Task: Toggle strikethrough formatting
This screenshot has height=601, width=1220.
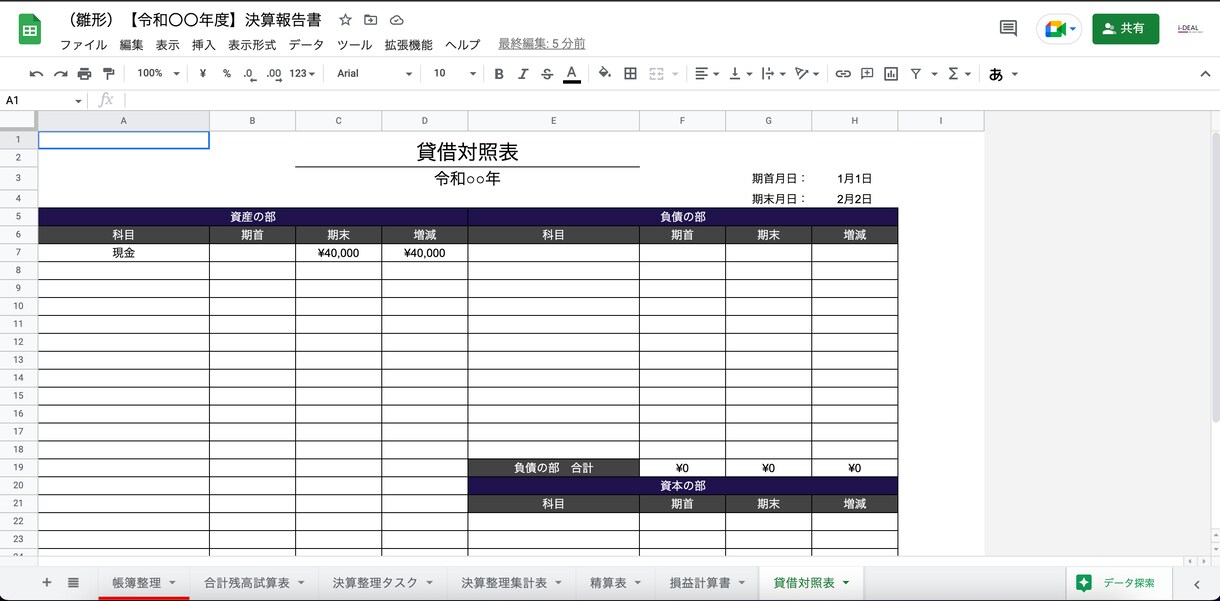Action: [x=547, y=74]
